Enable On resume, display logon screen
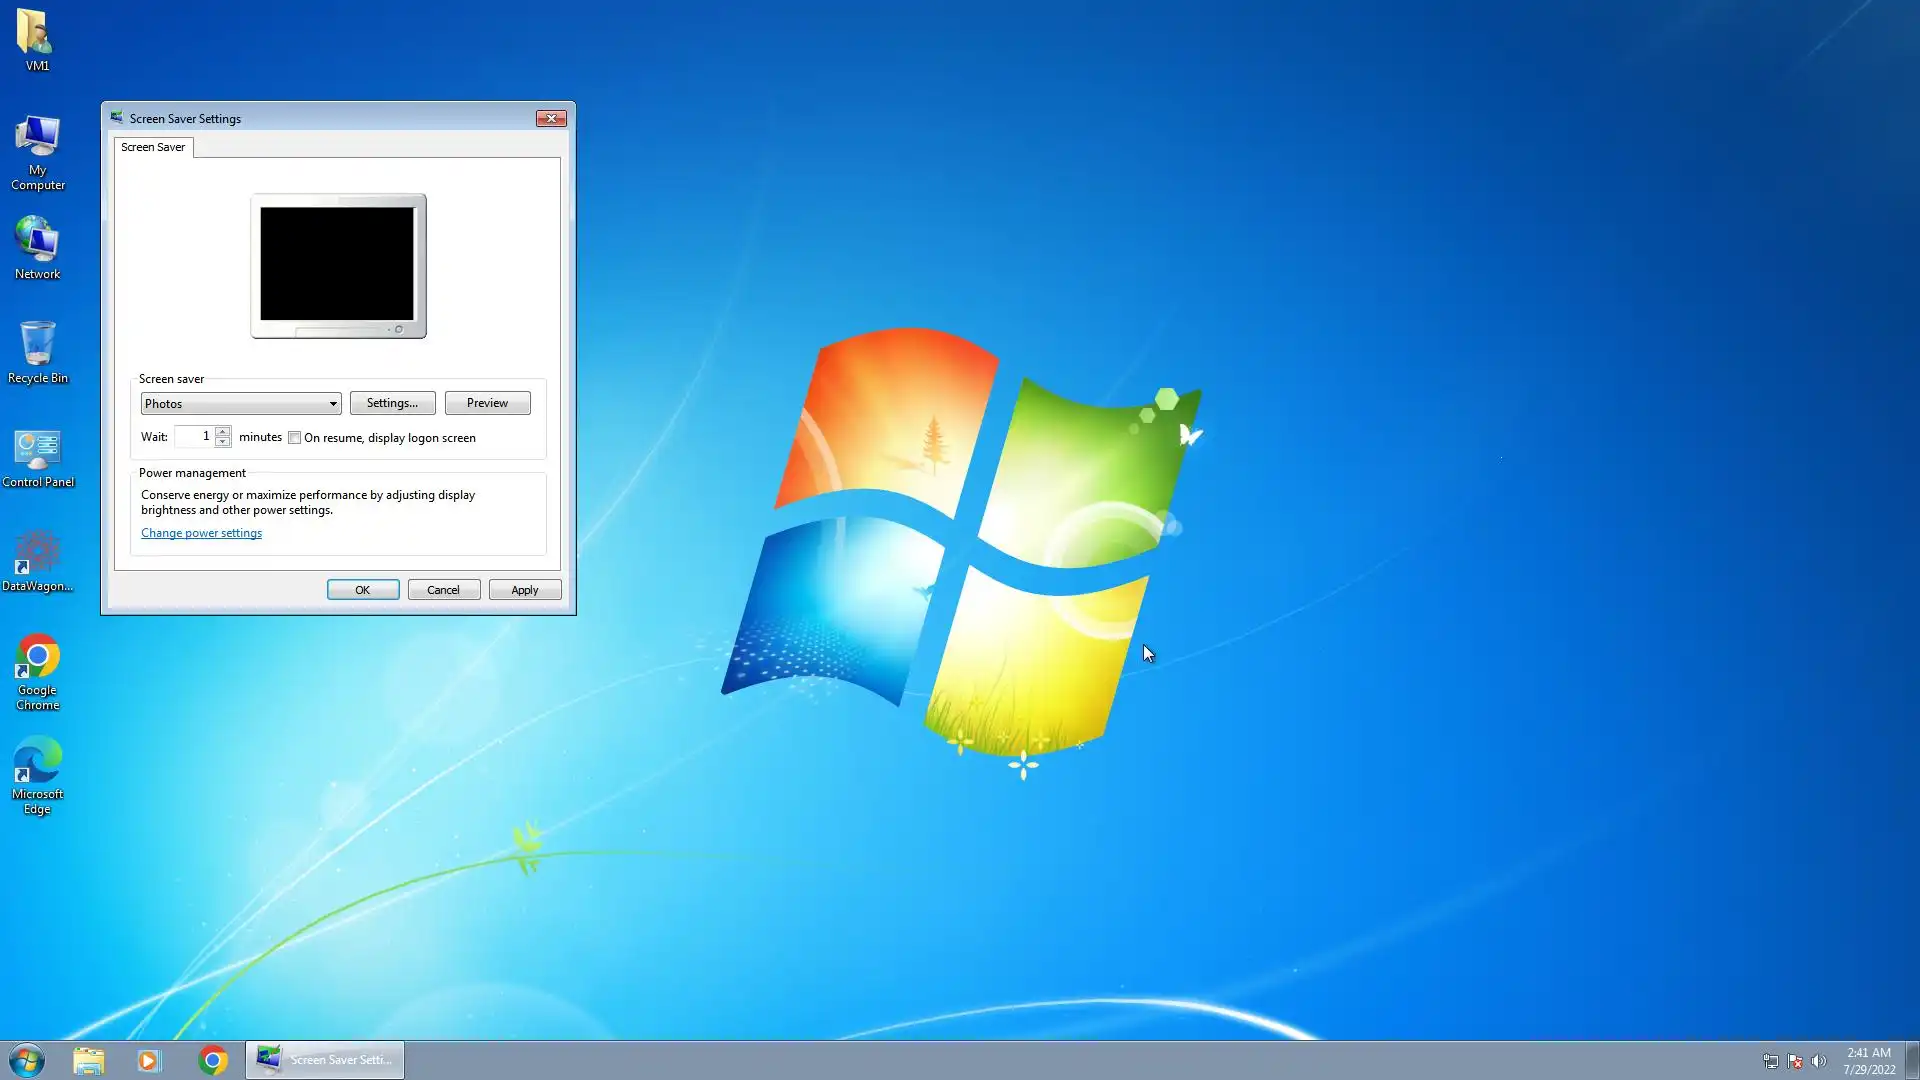This screenshot has height=1080, width=1920. click(x=295, y=438)
